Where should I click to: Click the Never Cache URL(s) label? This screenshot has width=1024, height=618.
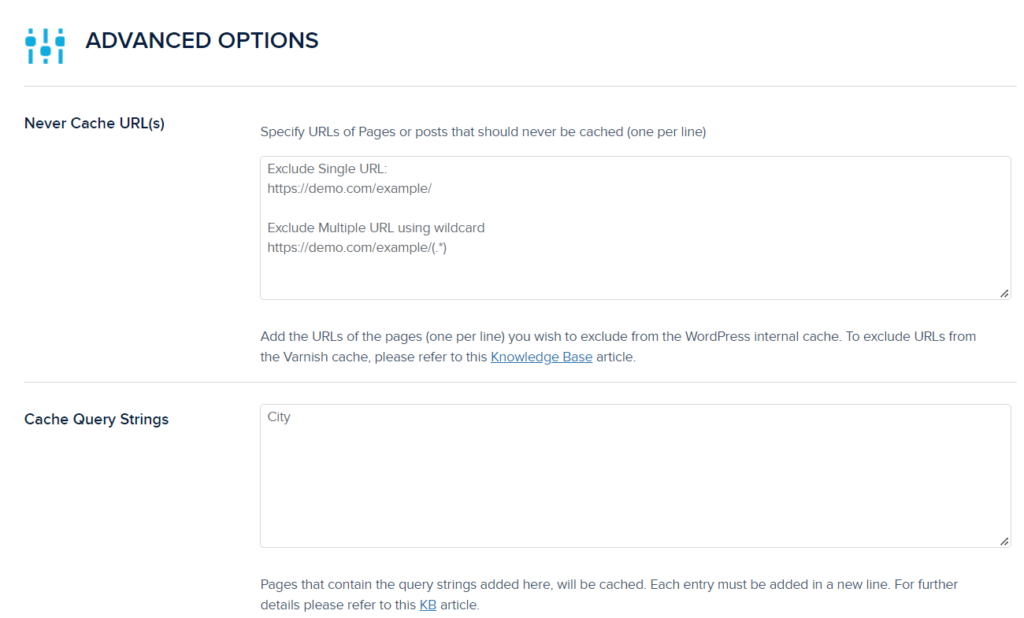tap(94, 124)
